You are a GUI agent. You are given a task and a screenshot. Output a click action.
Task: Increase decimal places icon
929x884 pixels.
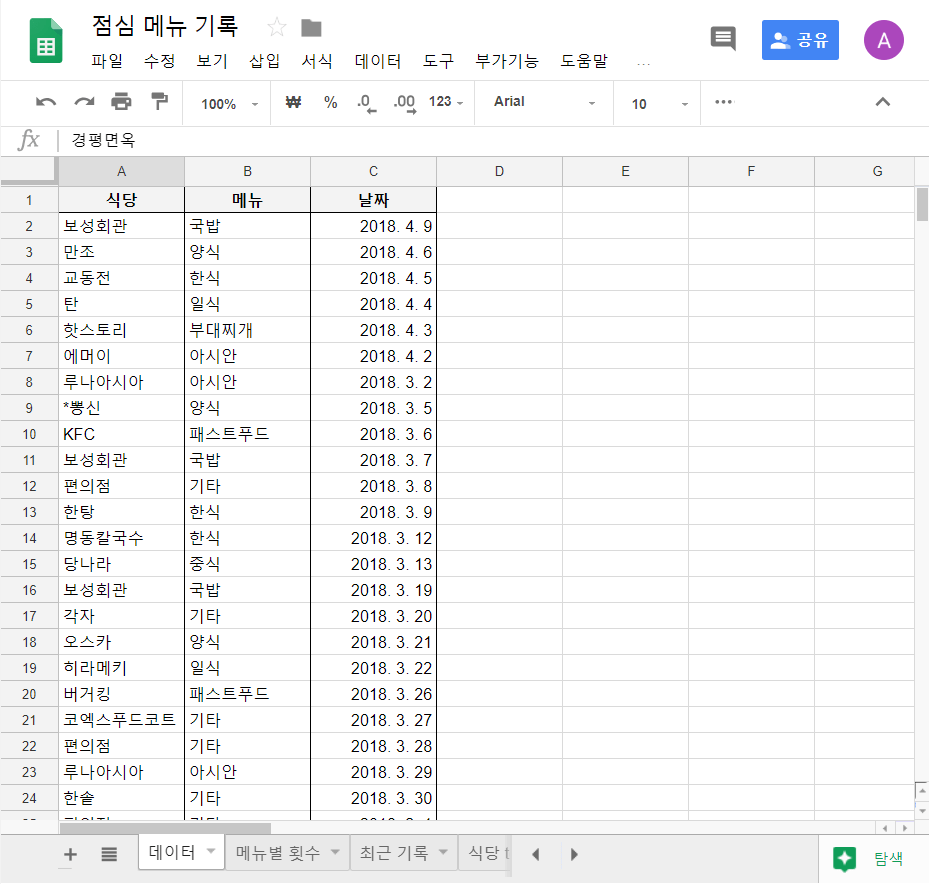pos(405,102)
